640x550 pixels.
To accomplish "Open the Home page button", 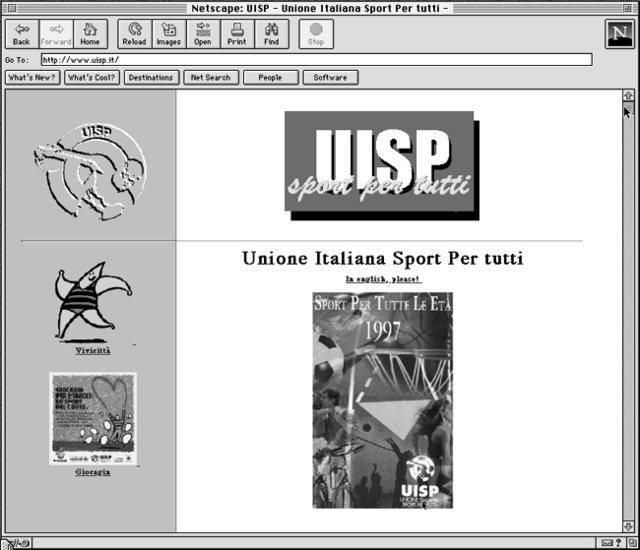I will (90, 34).
